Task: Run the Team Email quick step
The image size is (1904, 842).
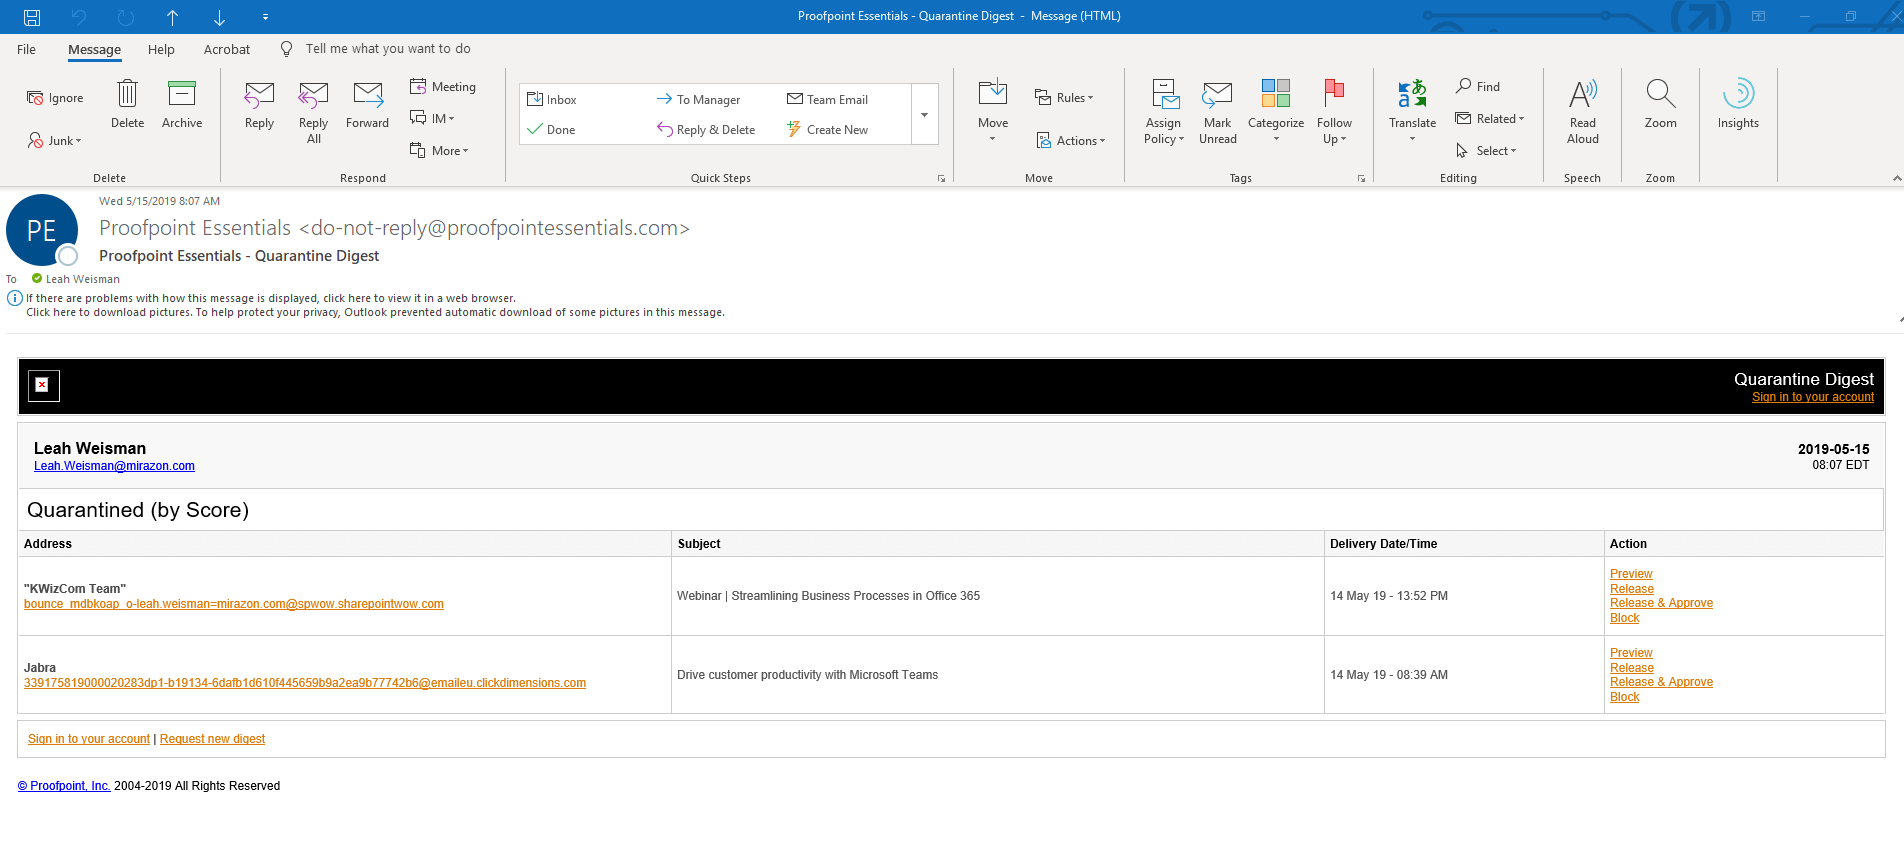Action: tap(827, 100)
